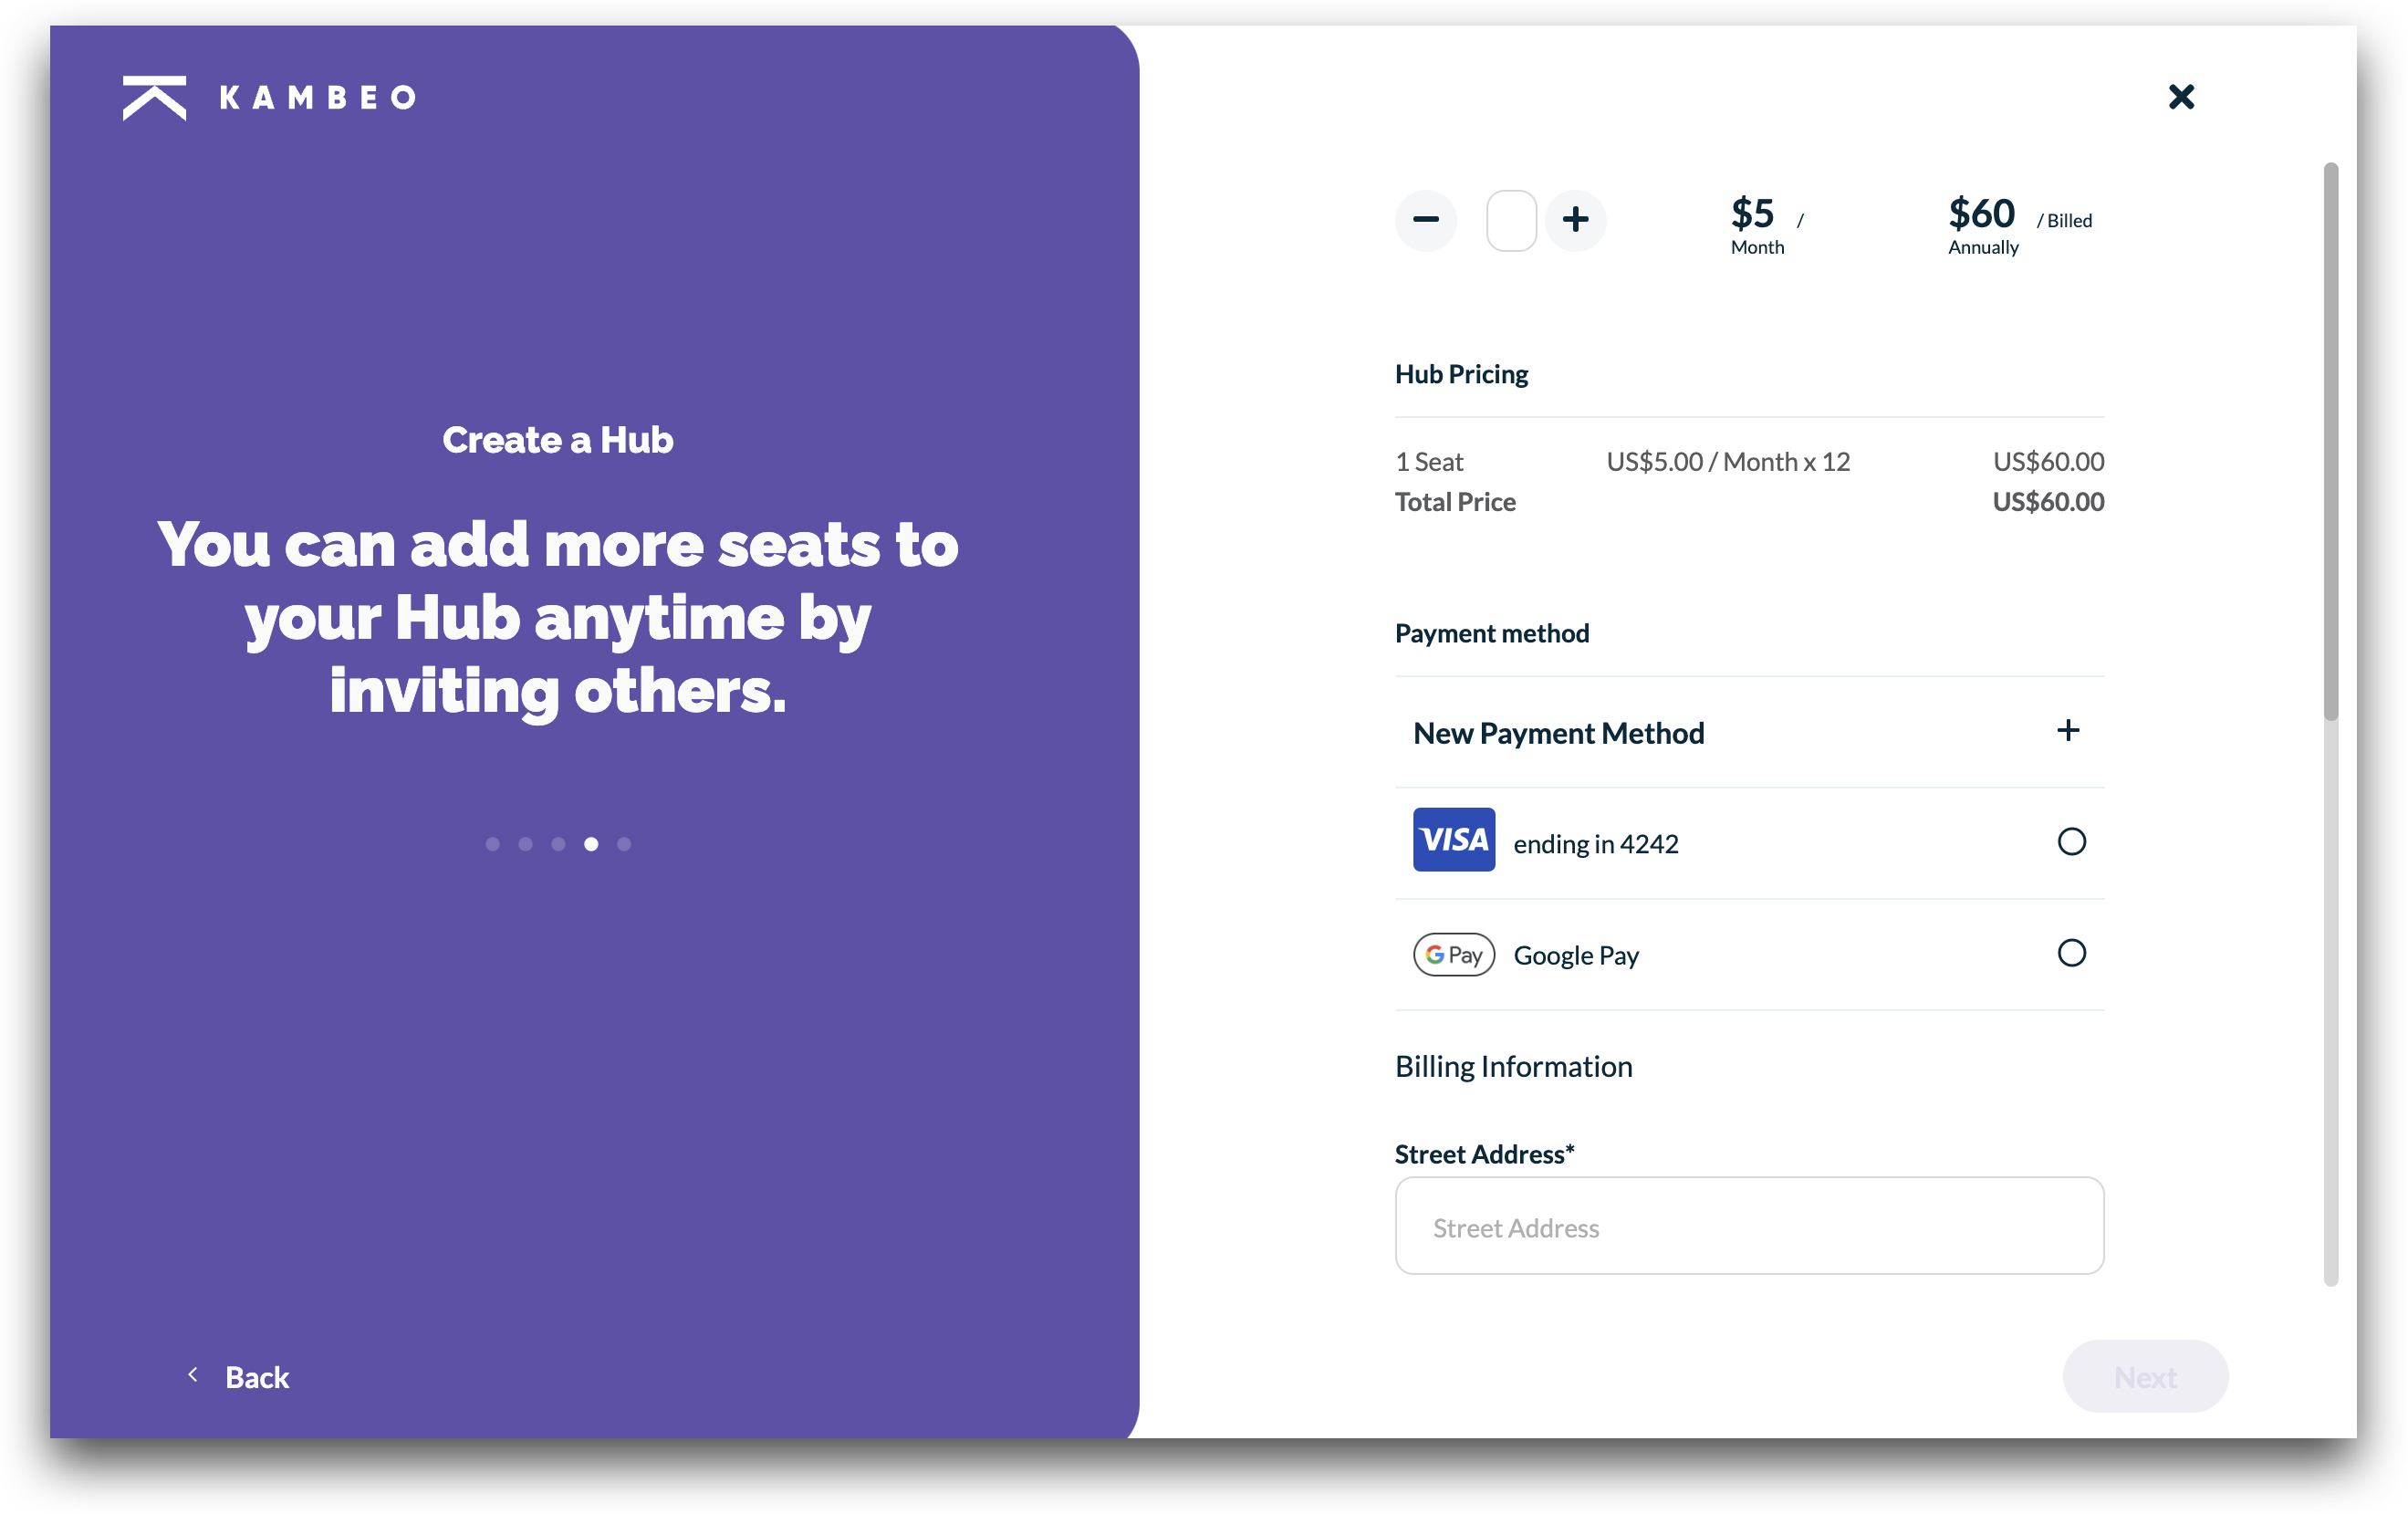Close the Create a Hub dialog

coord(2181,97)
